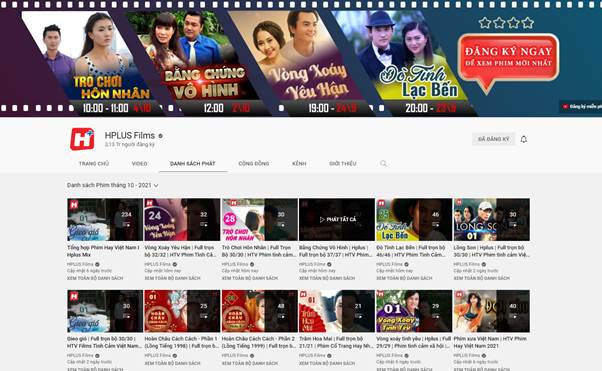Click the Long Sơn Hplus Full trọn bộ title

pos(491,251)
